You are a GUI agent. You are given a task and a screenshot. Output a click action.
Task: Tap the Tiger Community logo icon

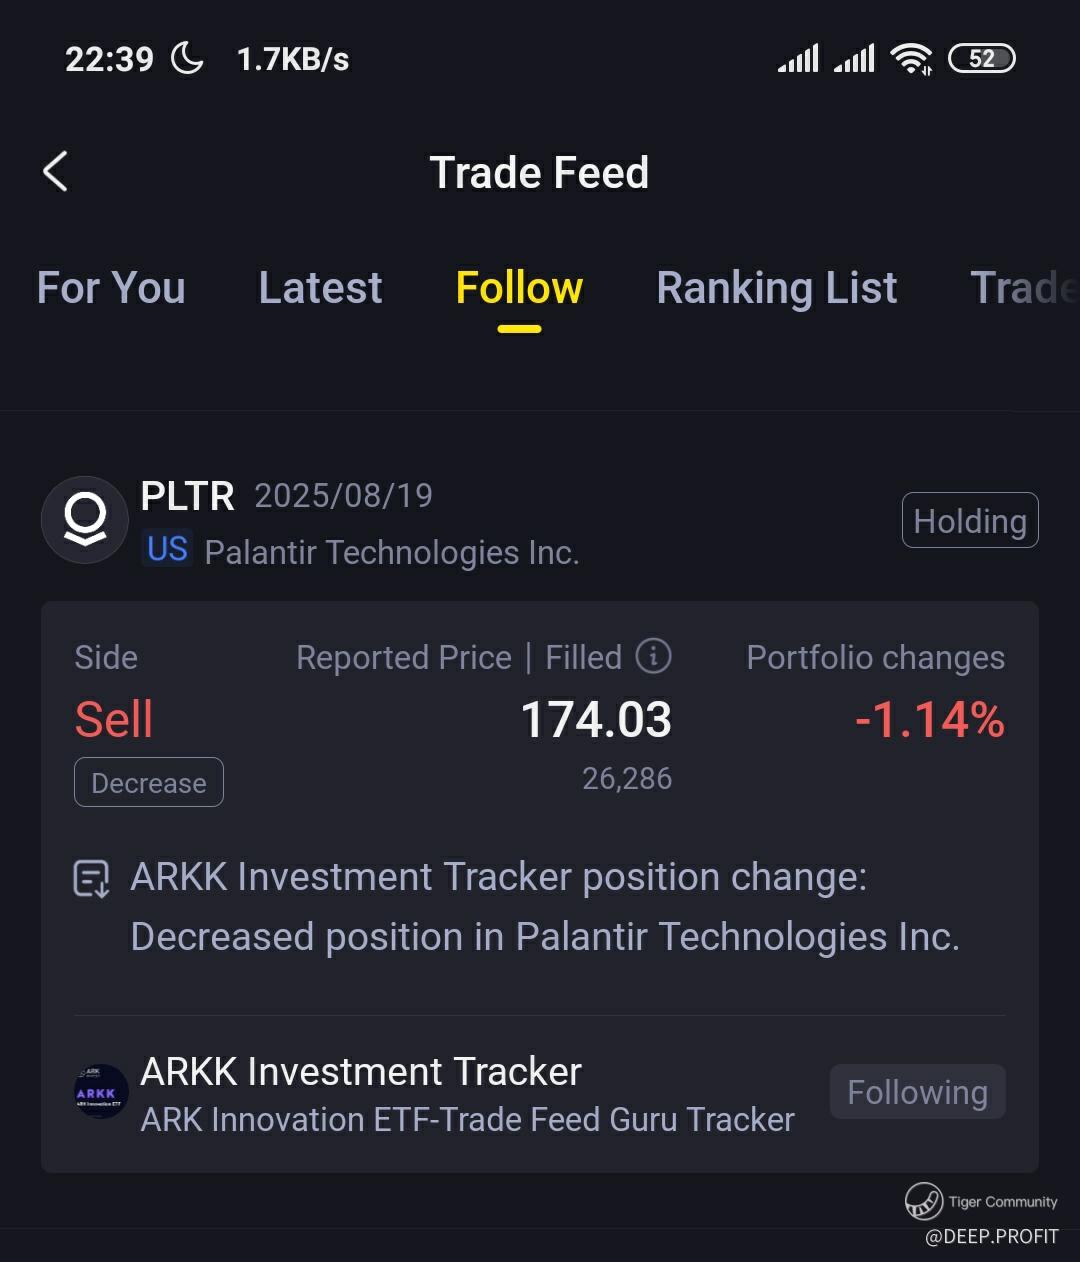[x=923, y=1201]
